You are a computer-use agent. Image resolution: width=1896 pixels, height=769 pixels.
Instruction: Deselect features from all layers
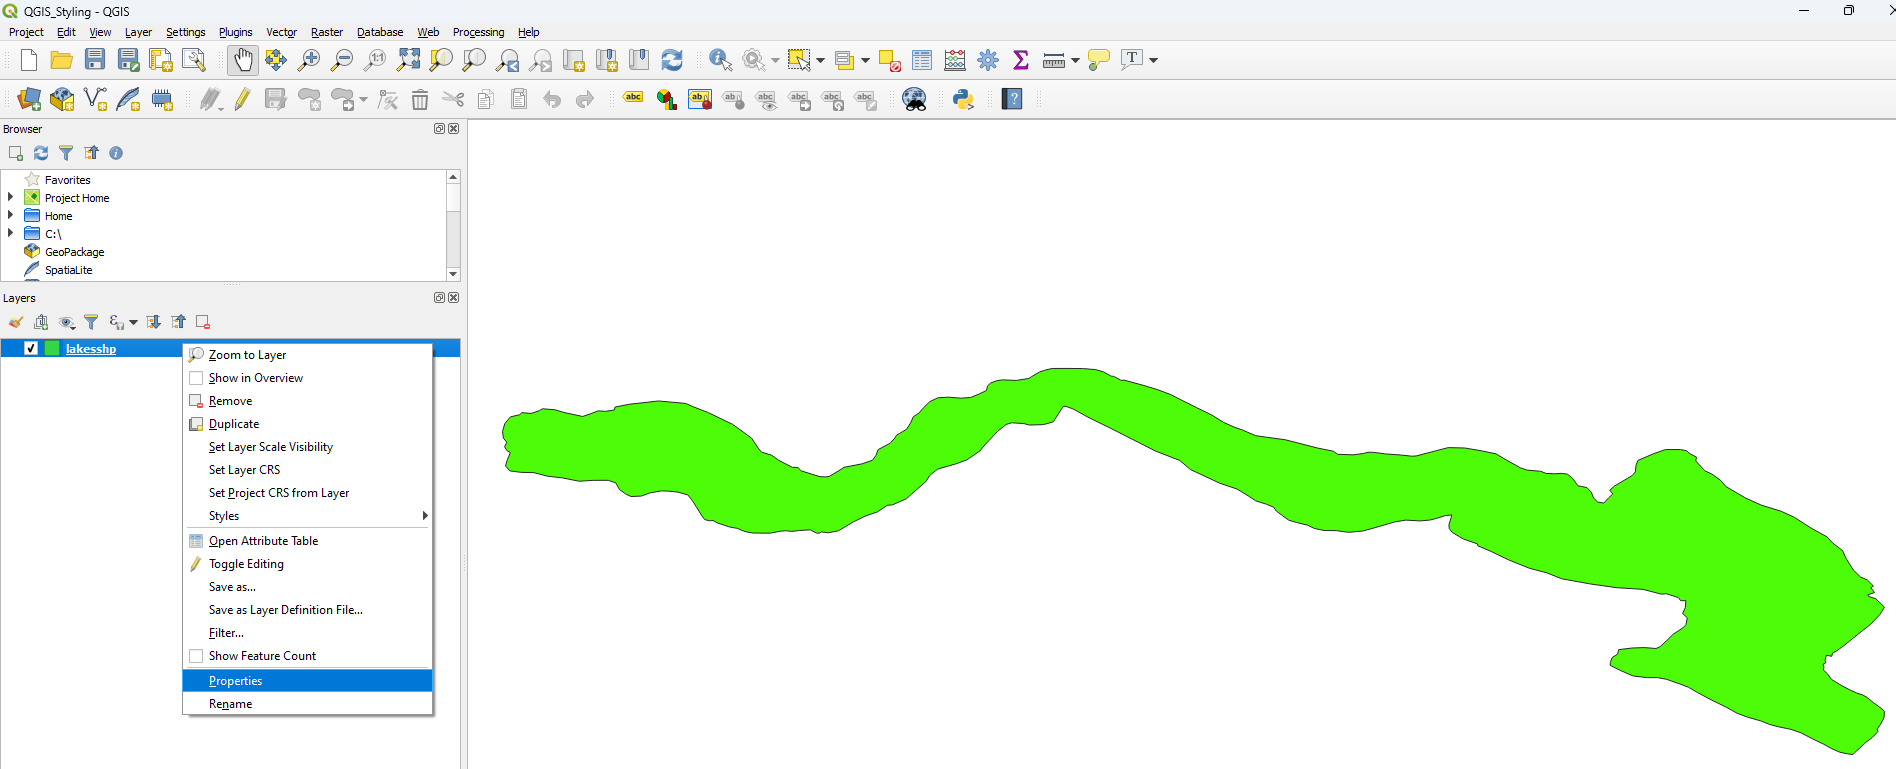tap(890, 60)
